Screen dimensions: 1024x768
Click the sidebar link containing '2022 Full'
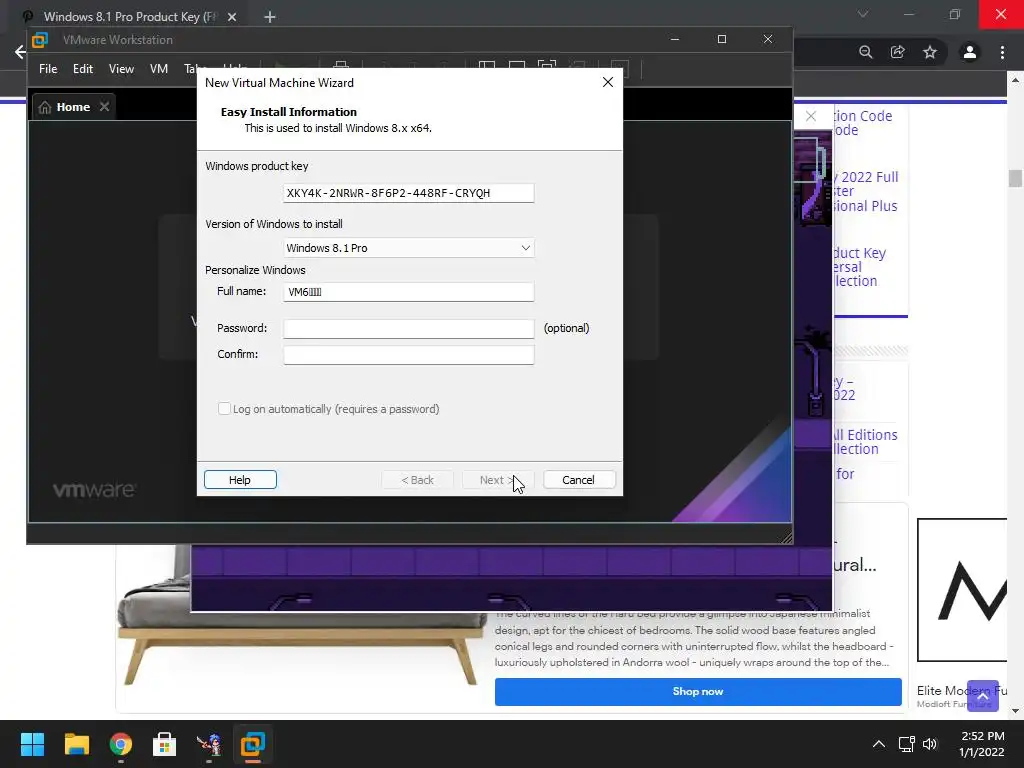pyautogui.click(x=866, y=191)
